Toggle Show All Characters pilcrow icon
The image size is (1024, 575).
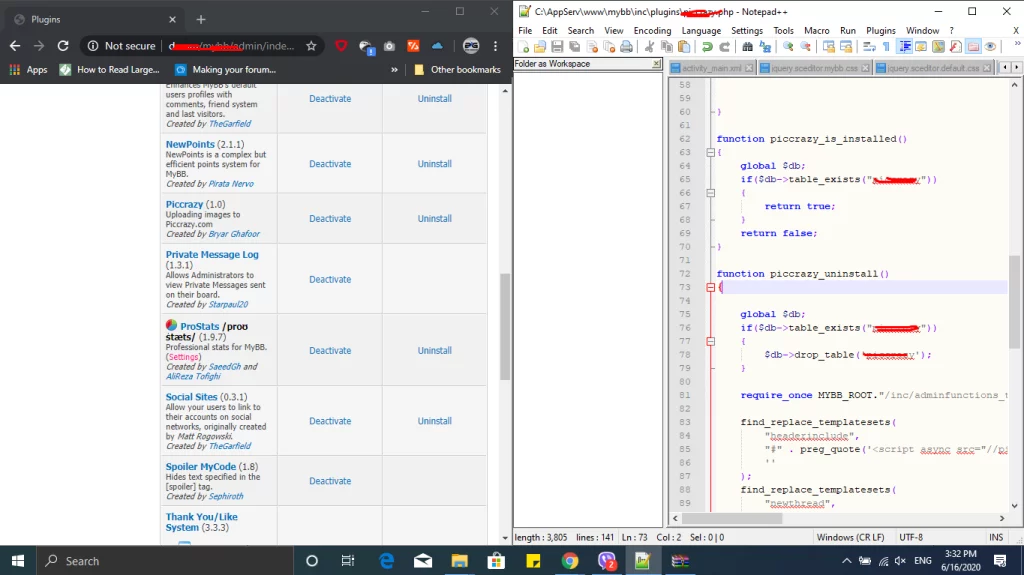(x=886, y=46)
